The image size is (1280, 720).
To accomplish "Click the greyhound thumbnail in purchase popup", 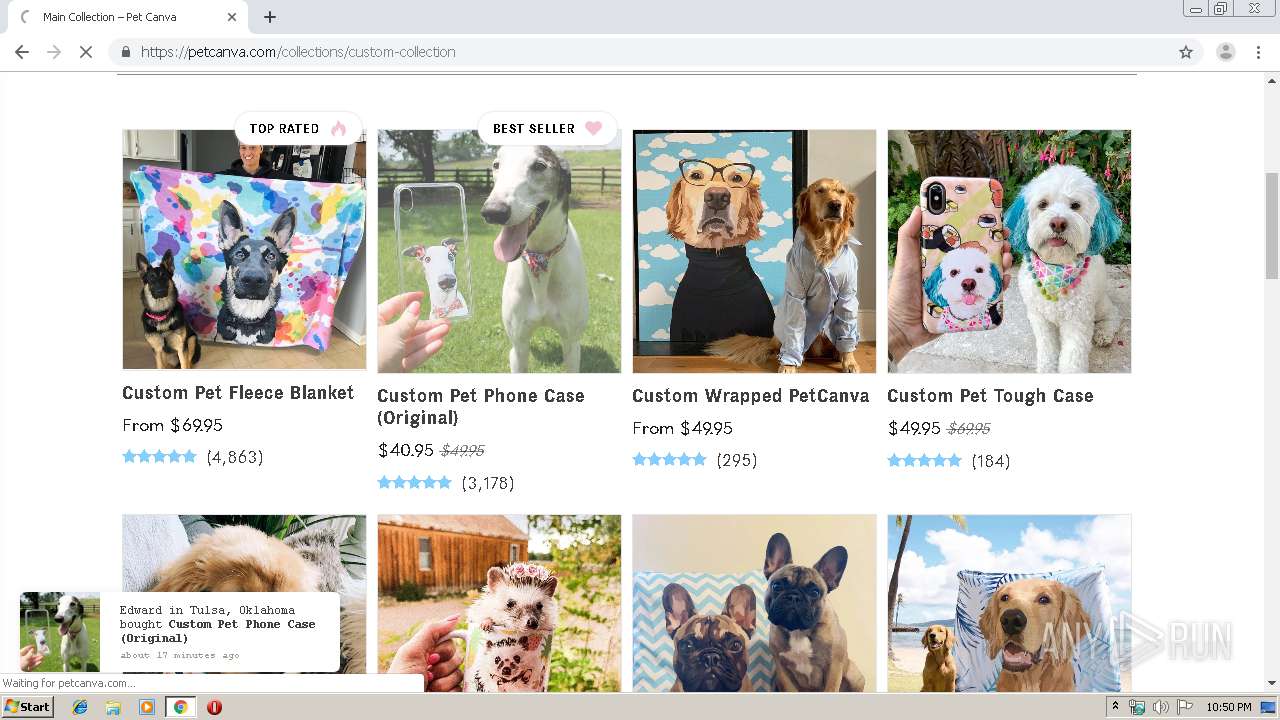I will pos(60,632).
